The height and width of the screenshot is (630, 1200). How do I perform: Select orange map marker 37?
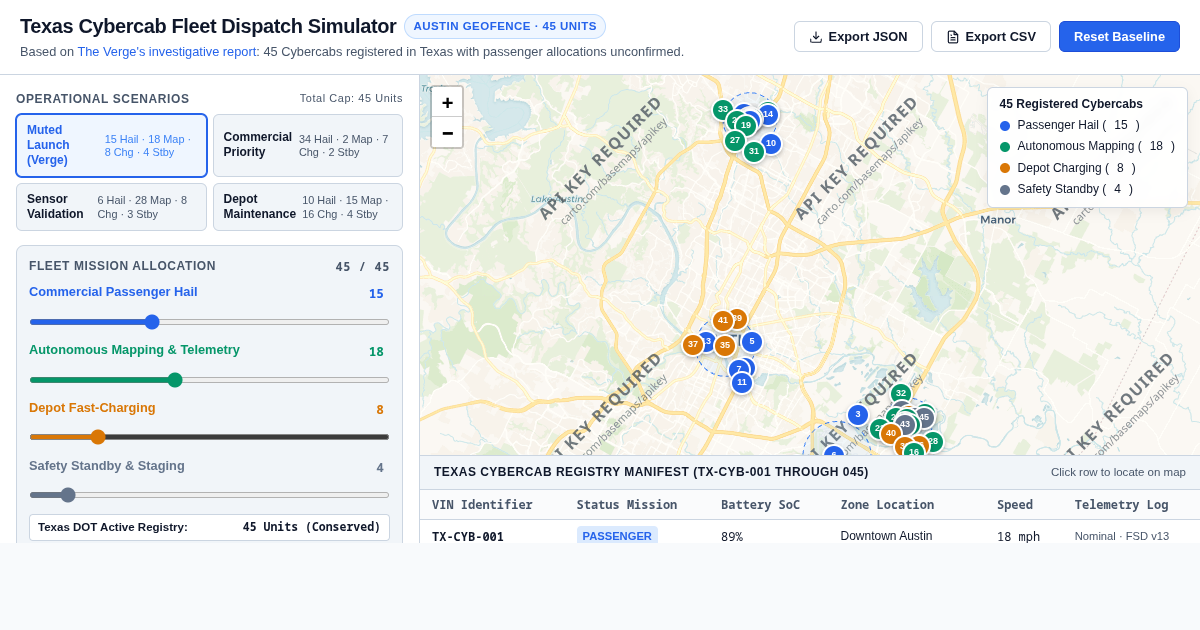693,345
